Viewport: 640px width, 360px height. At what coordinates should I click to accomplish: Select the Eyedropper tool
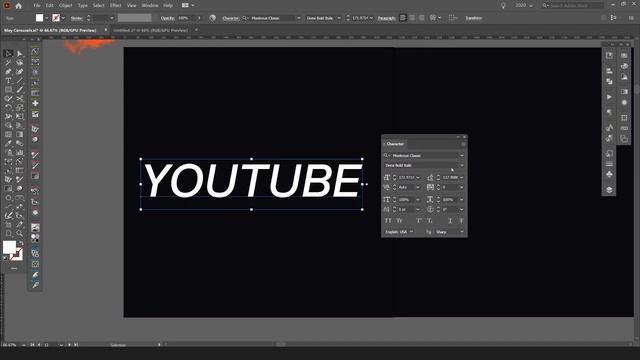(x=8, y=143)
